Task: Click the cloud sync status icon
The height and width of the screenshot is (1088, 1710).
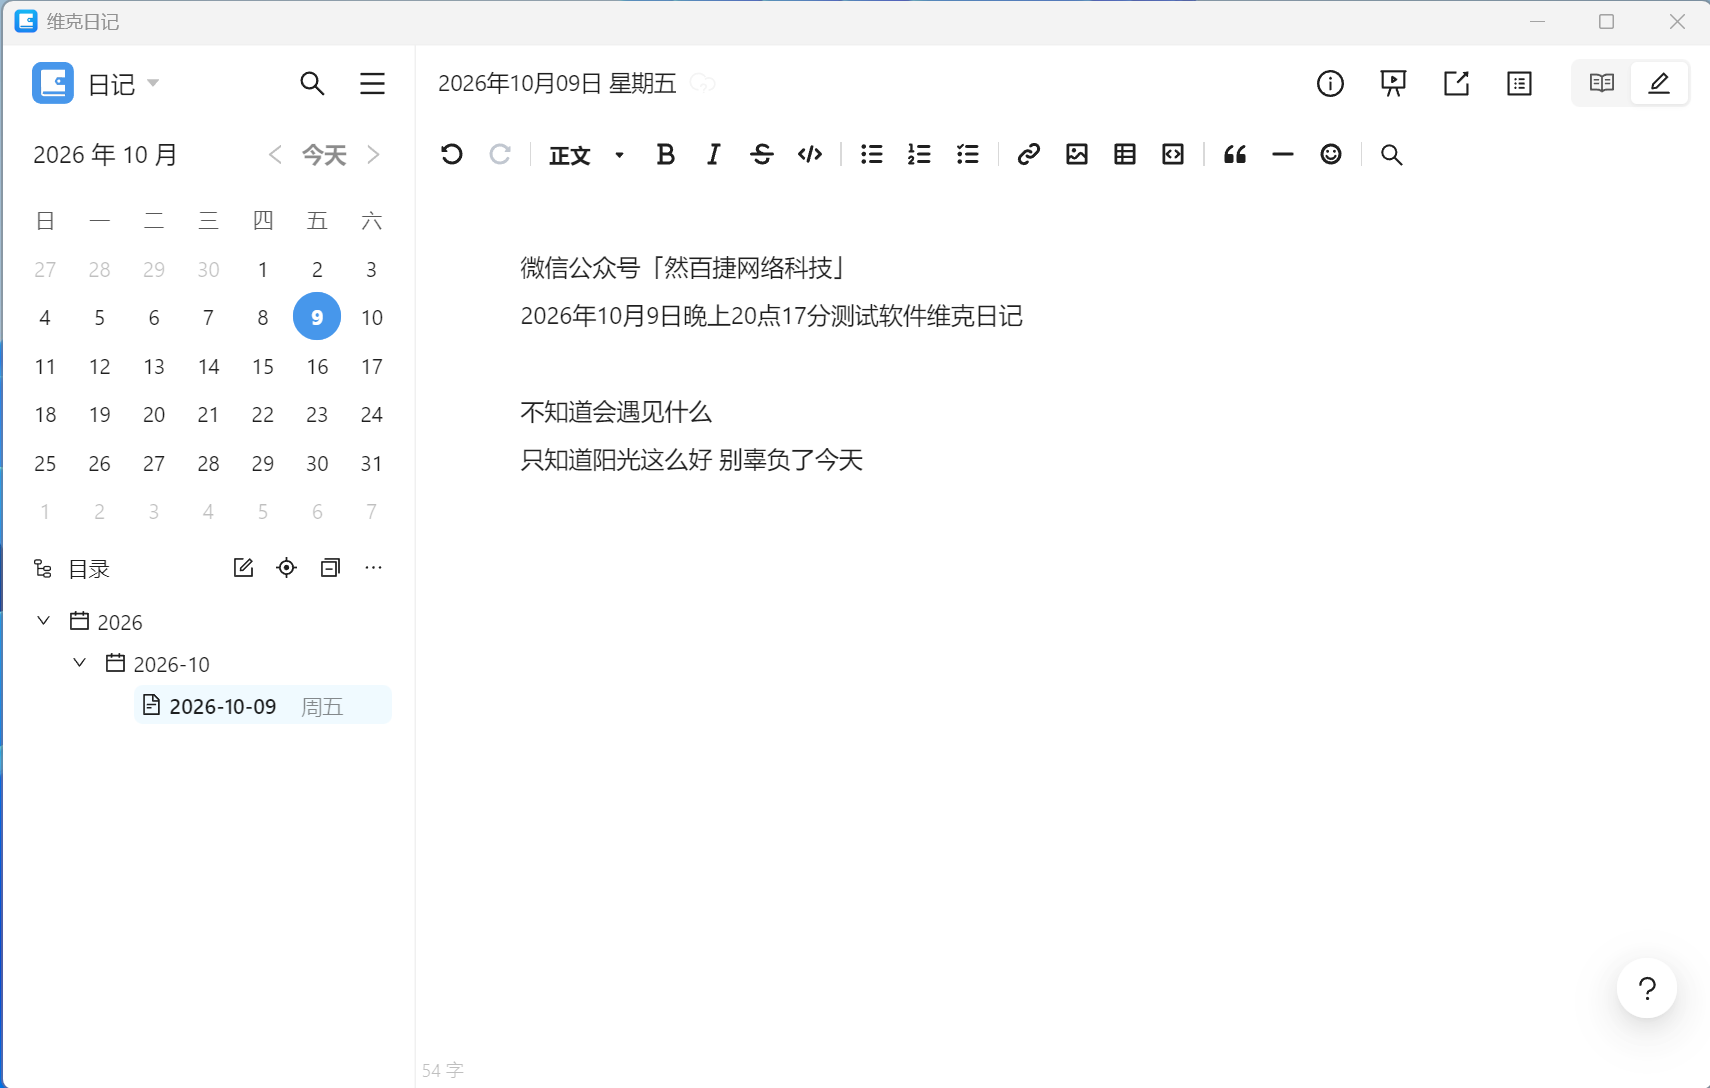Action: pyautogui.click(x=703, y=83)
